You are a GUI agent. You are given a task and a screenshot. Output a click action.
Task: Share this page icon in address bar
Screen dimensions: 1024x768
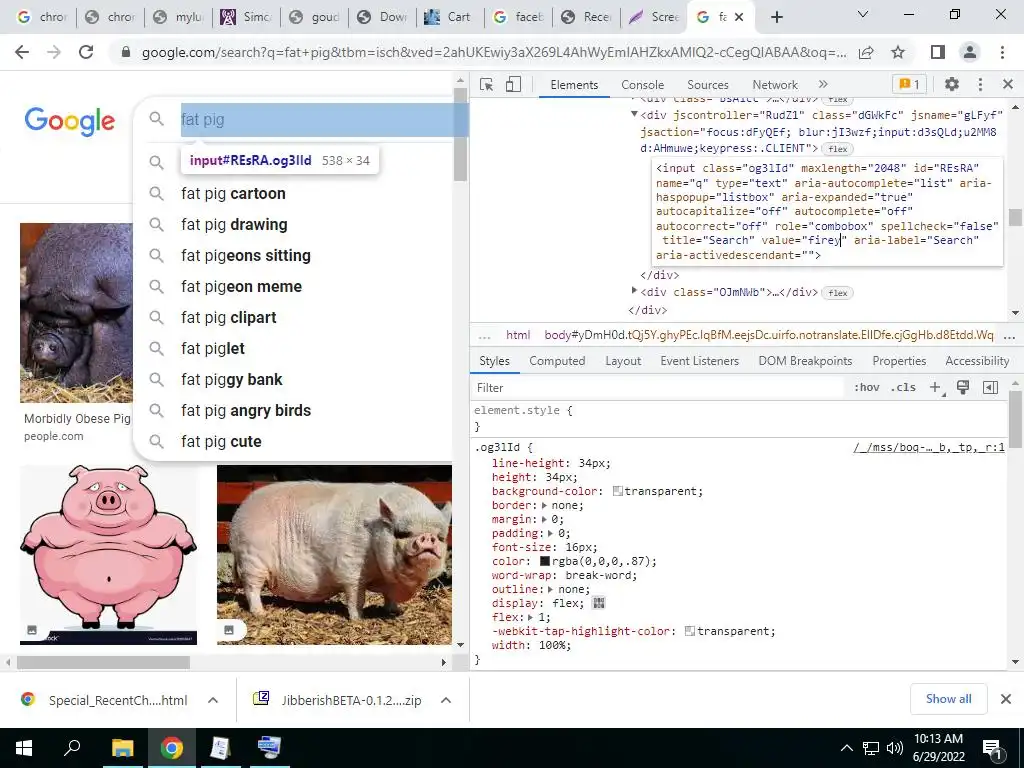(866, 52)
